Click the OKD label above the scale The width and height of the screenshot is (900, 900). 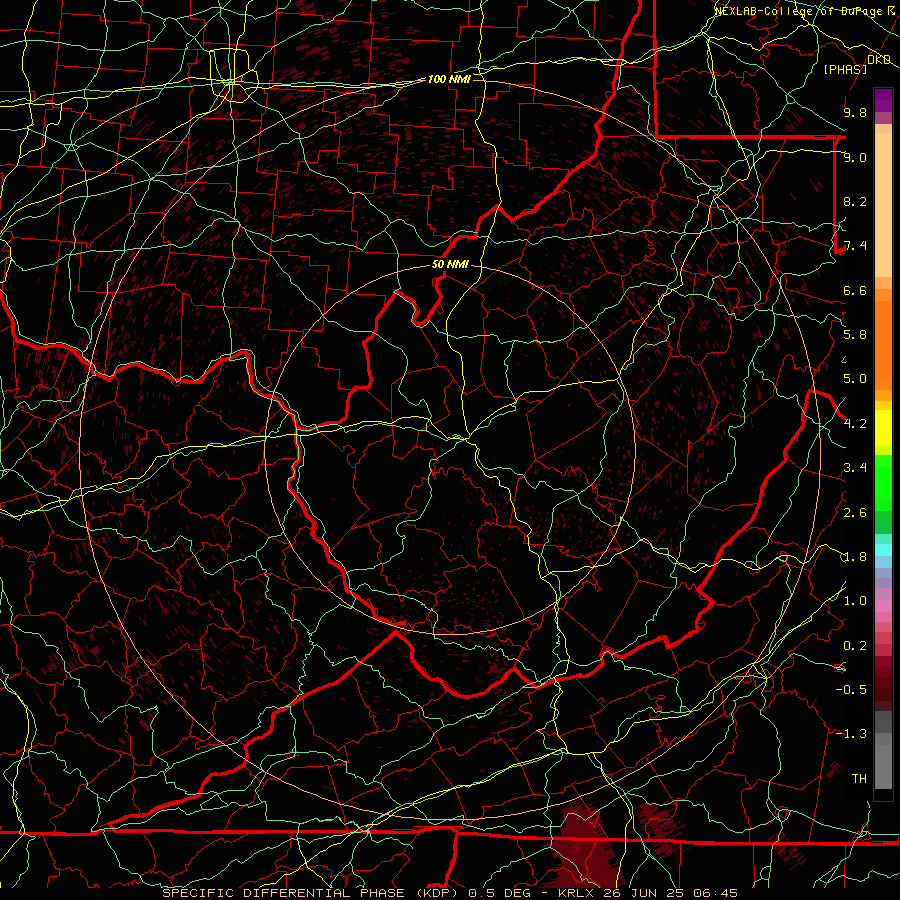[x=879, y=60]
